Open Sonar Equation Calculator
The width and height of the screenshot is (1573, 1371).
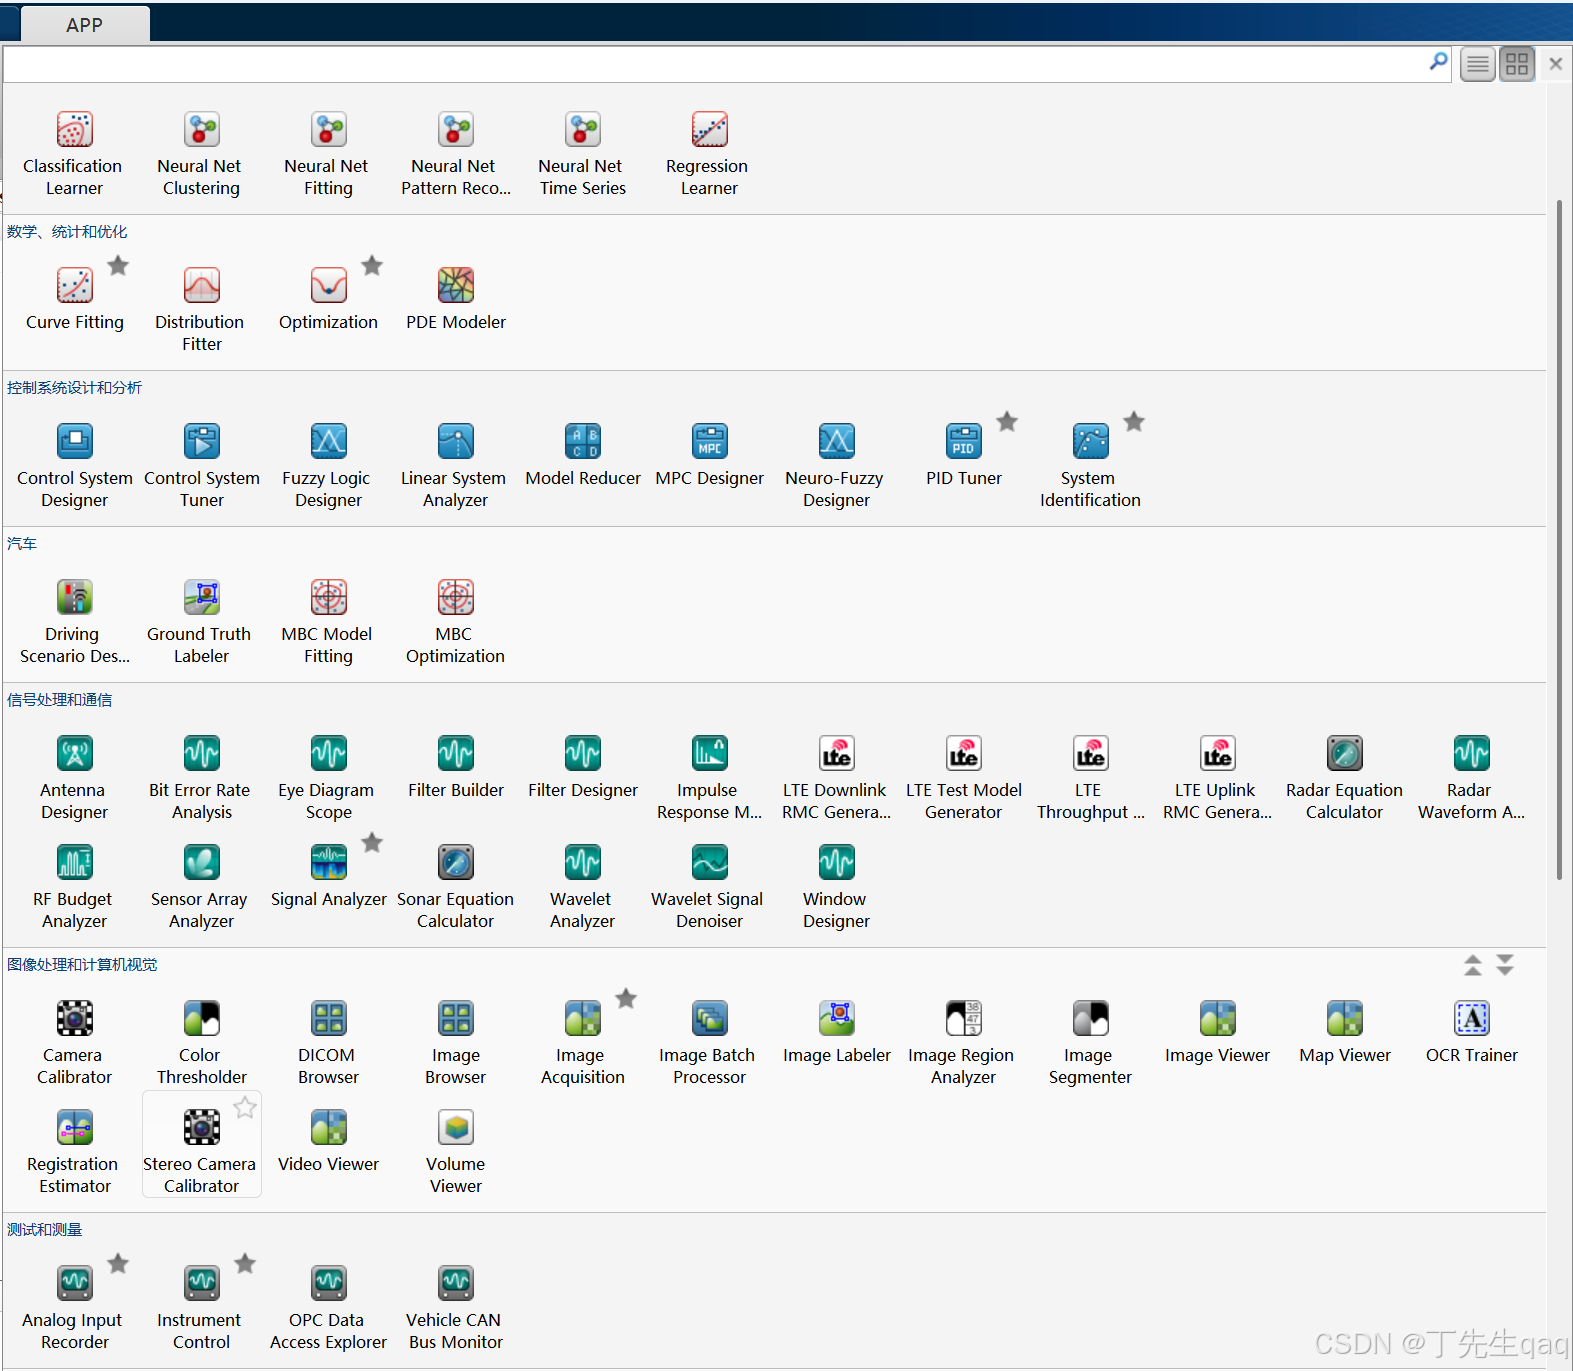pyautogui.click(x=455, y=887)
